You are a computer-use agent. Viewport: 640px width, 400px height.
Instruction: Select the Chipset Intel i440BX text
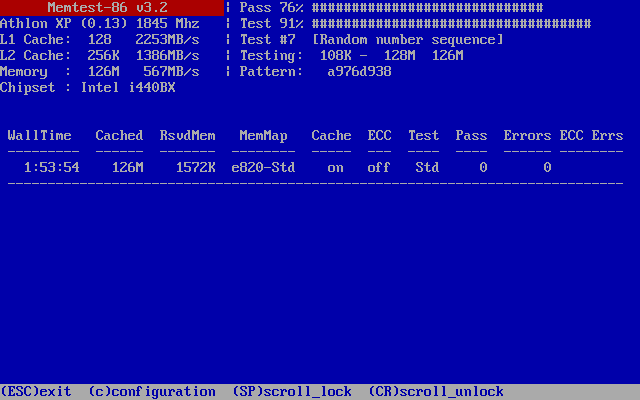88,88
